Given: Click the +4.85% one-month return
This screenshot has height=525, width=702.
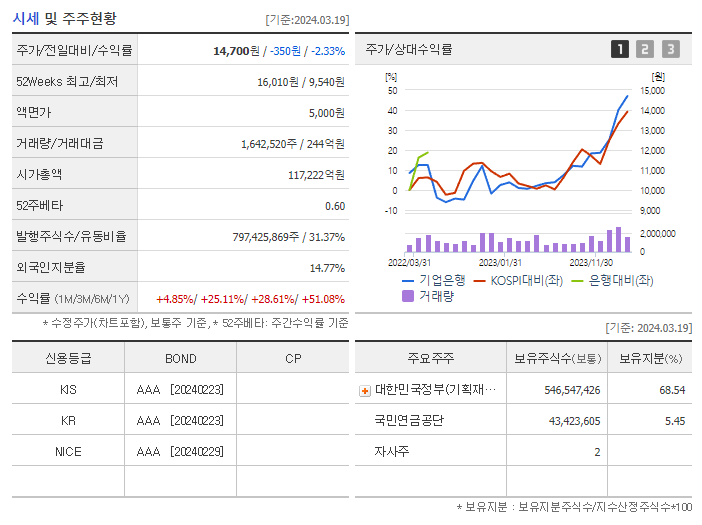Looking at the screenshot, I should pos(175,299).
